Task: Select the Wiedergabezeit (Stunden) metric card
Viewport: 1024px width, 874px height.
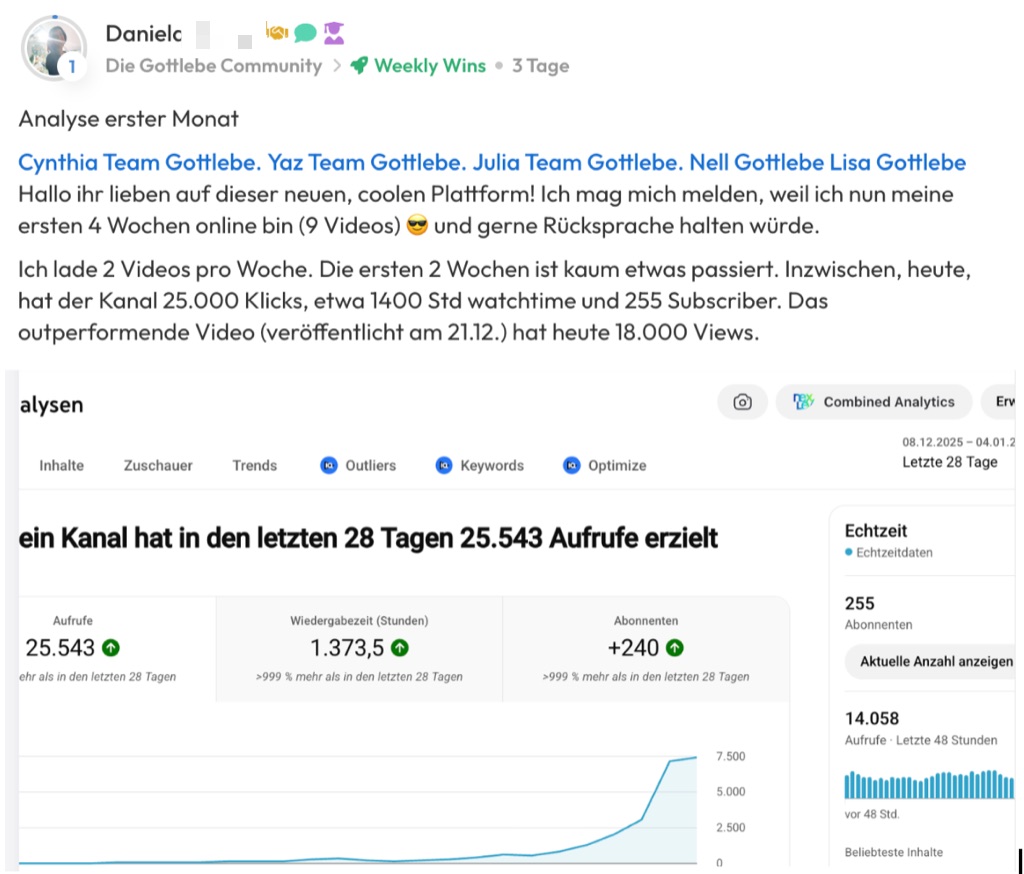Action: pos(359,648)
